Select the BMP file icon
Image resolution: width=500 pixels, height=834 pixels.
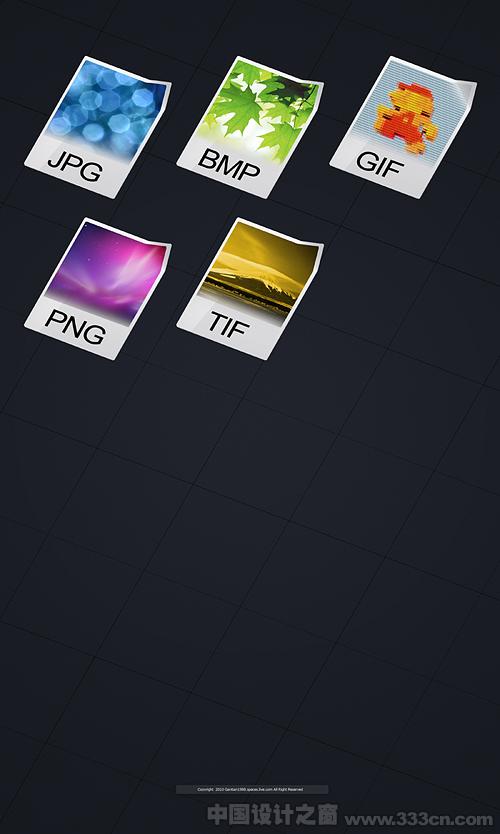pyautogui.click(x=250, y=127)
